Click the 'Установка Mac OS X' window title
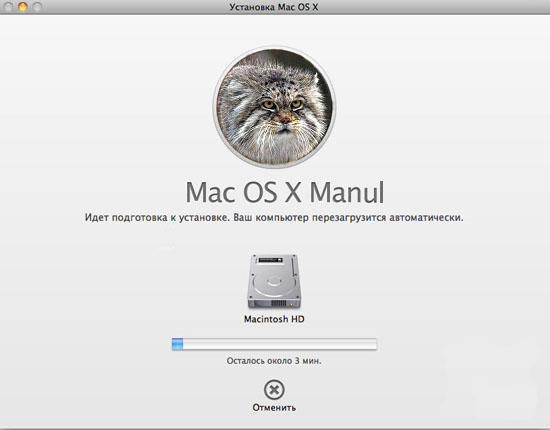The image size is (550, 430). coord(274,7)
